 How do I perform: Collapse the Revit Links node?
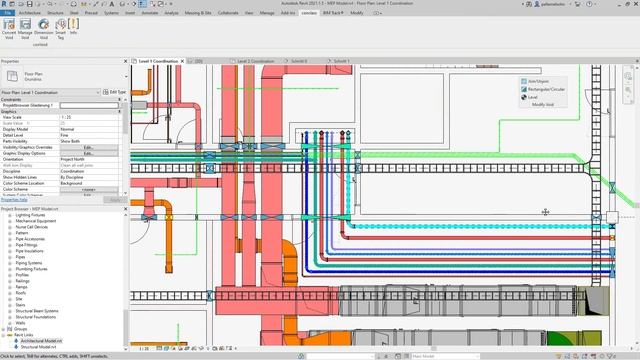[4, 335]
